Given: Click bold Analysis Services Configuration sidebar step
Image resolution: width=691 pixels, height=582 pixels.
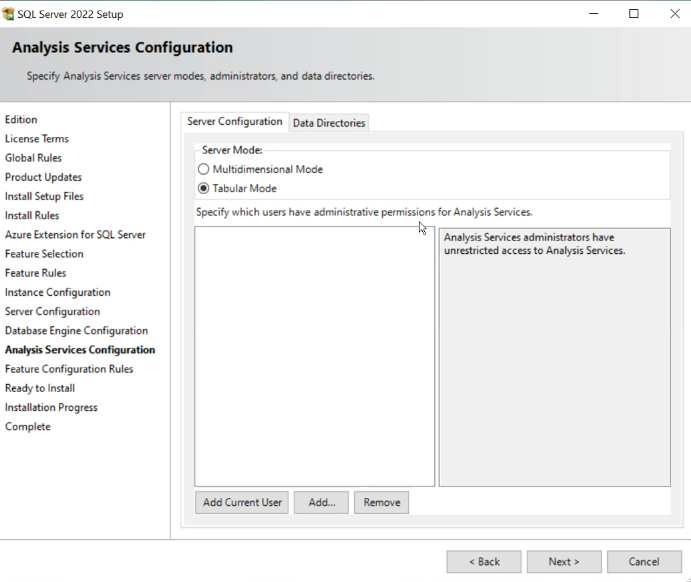Looking at the screenshot, I should tap(80, 350).
